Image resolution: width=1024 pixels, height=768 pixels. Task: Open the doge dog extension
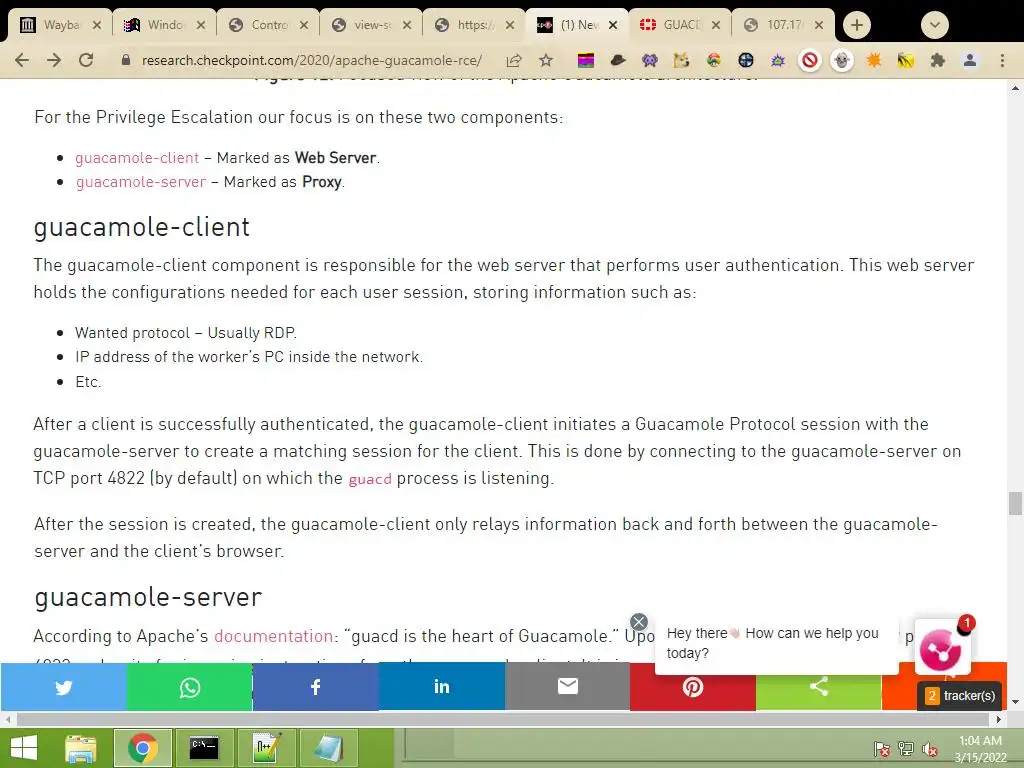(682, 61)
